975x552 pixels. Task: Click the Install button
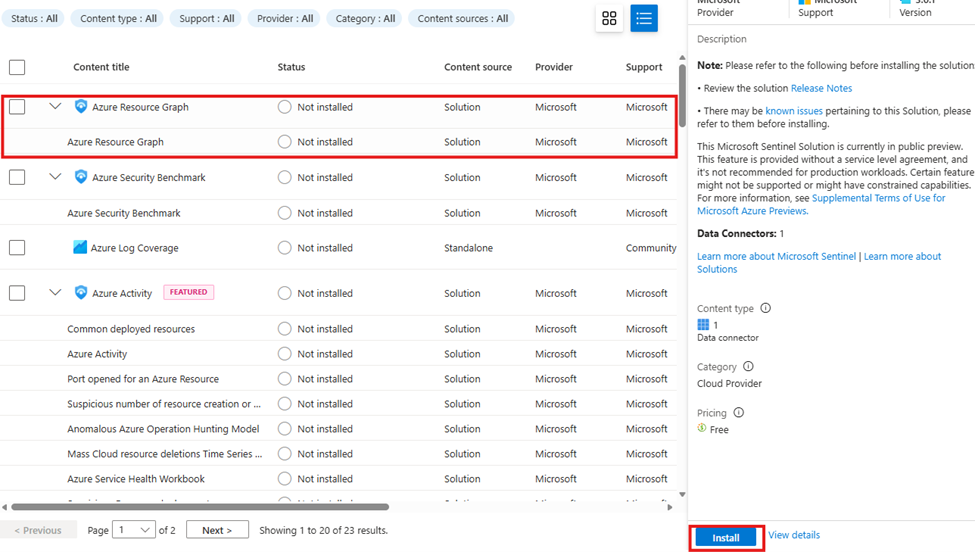[x=726, y=537]
